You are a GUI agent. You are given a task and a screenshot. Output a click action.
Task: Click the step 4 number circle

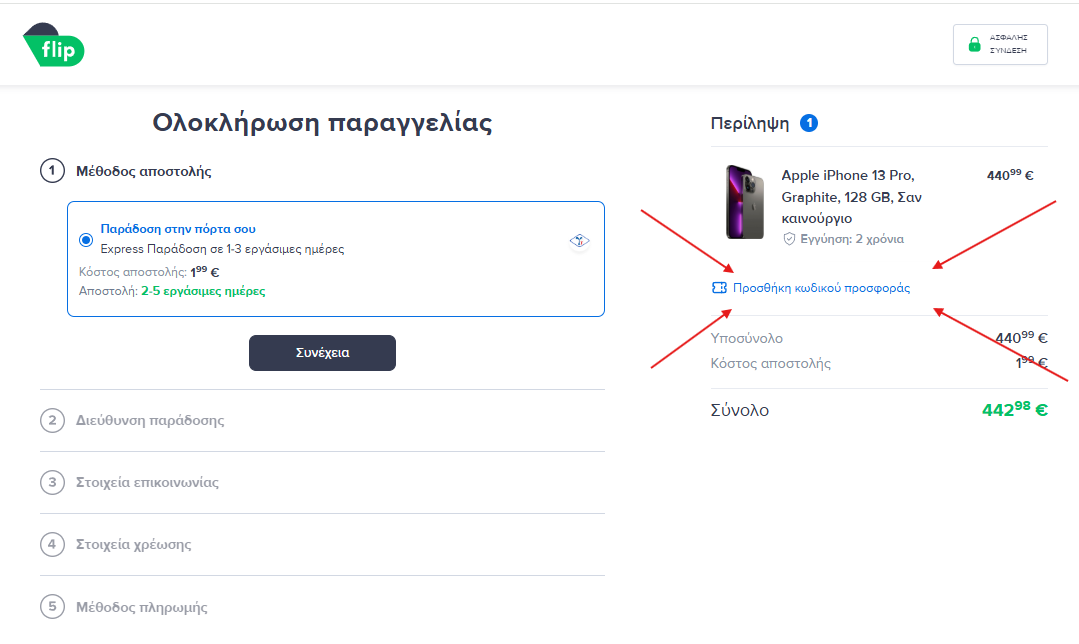[x=52, y=545]
